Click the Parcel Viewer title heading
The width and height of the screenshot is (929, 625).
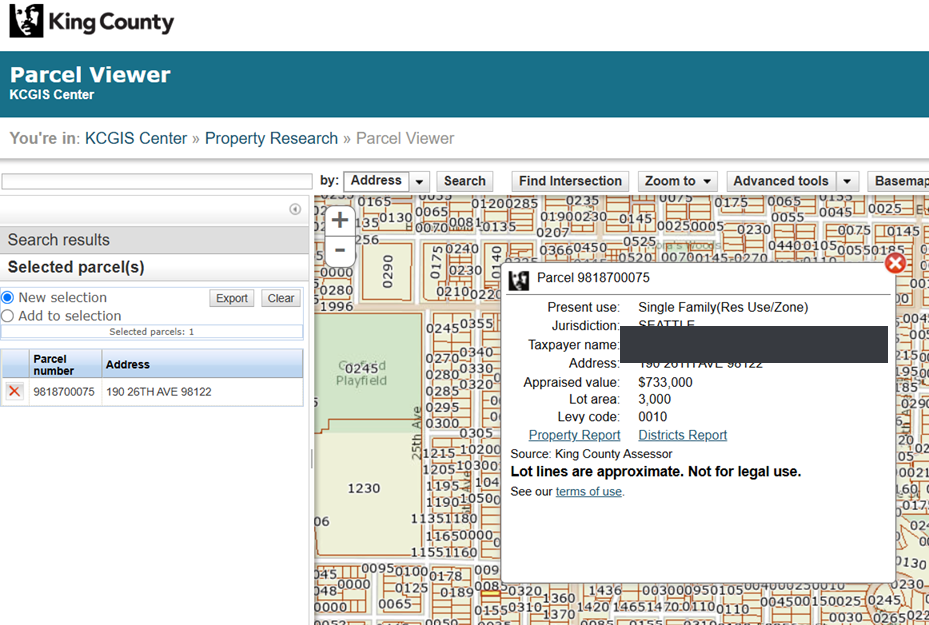tap(90, 75)
